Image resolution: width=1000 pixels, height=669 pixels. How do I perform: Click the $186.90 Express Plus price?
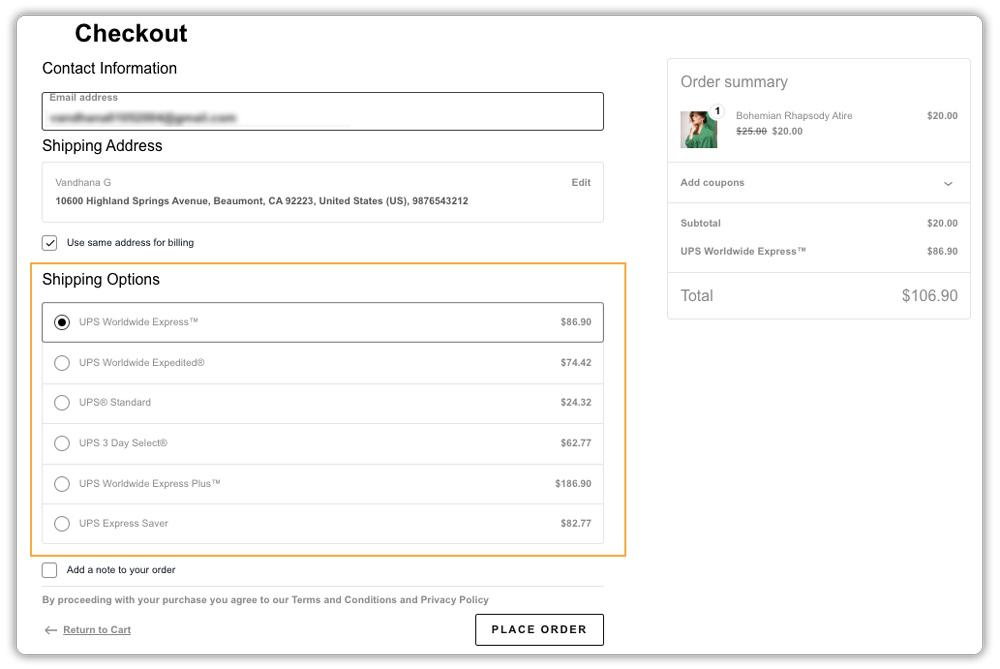click(x=573, y=484)
